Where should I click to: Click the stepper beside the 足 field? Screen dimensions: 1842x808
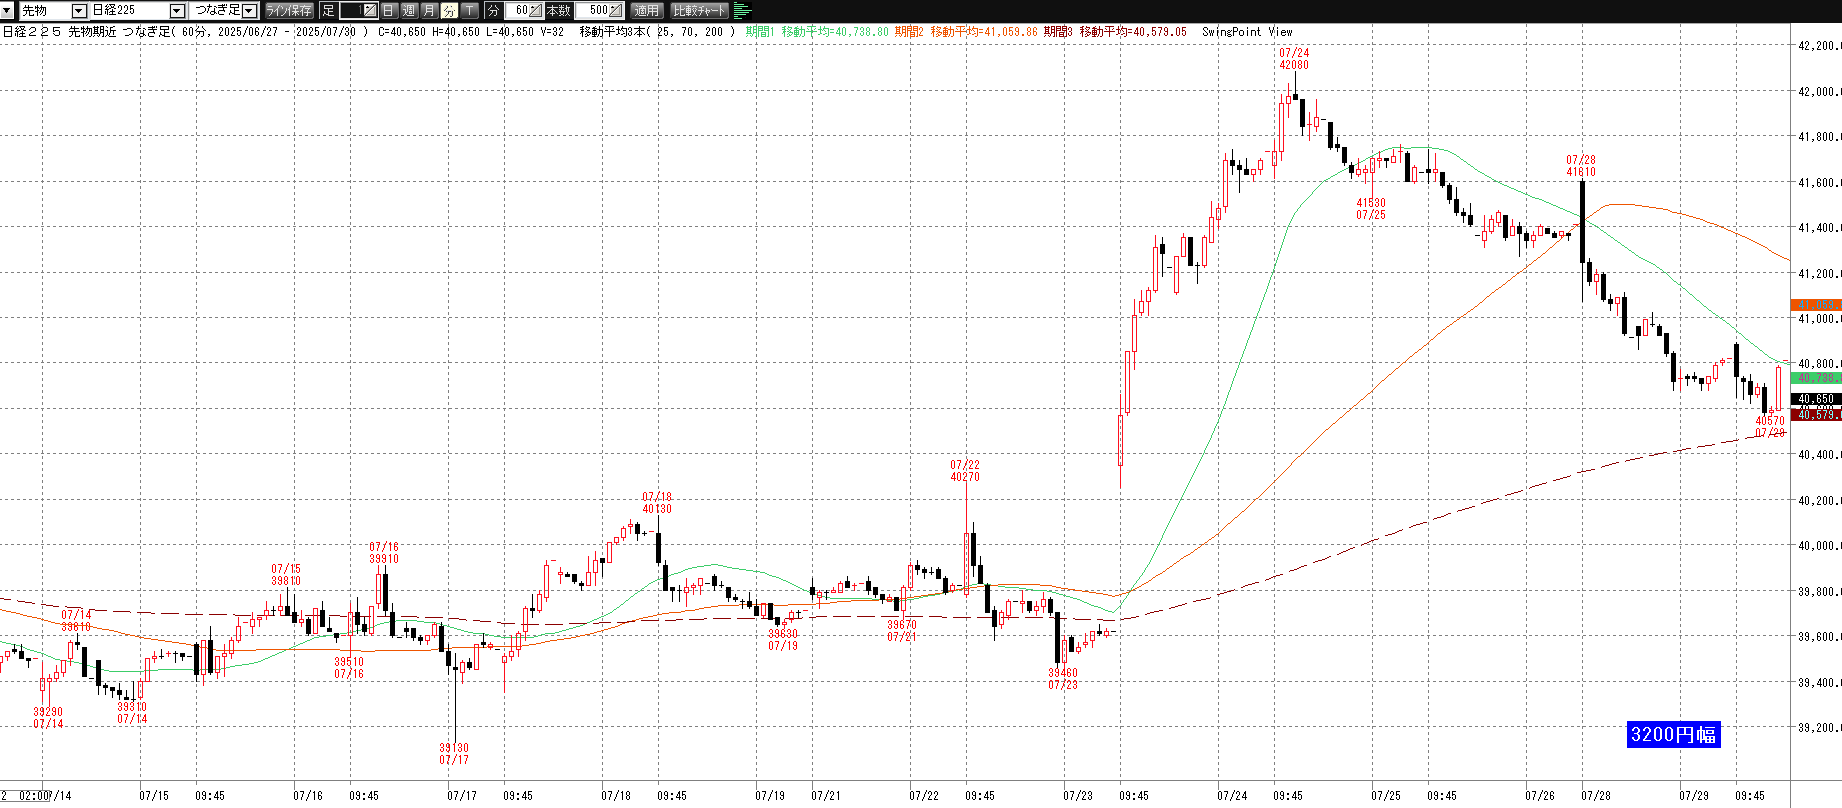369,11
